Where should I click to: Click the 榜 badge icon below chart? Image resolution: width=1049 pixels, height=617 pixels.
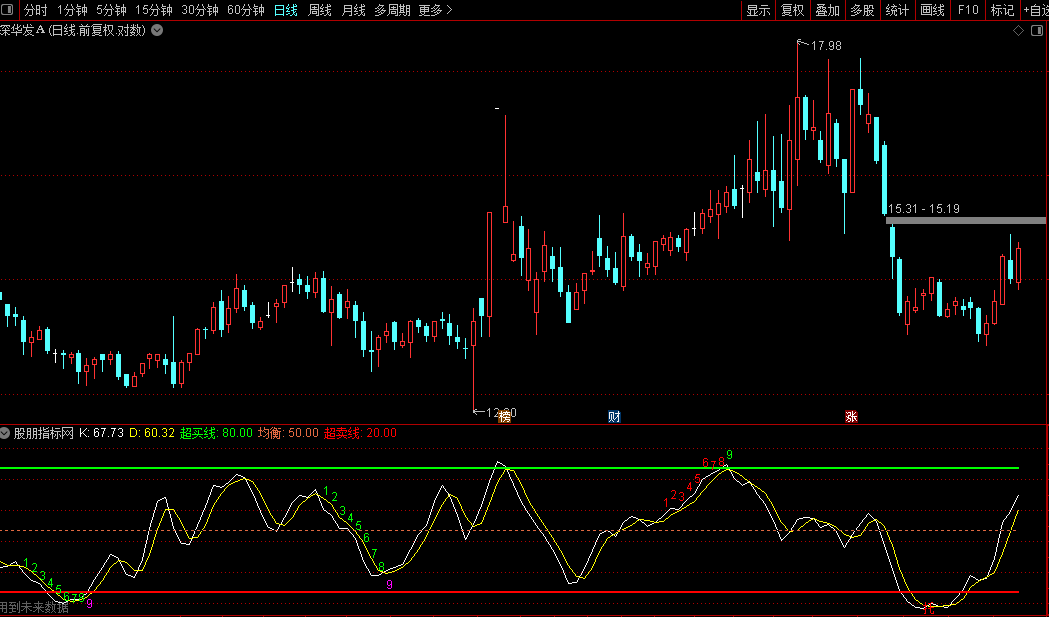[x=504, y=417]
